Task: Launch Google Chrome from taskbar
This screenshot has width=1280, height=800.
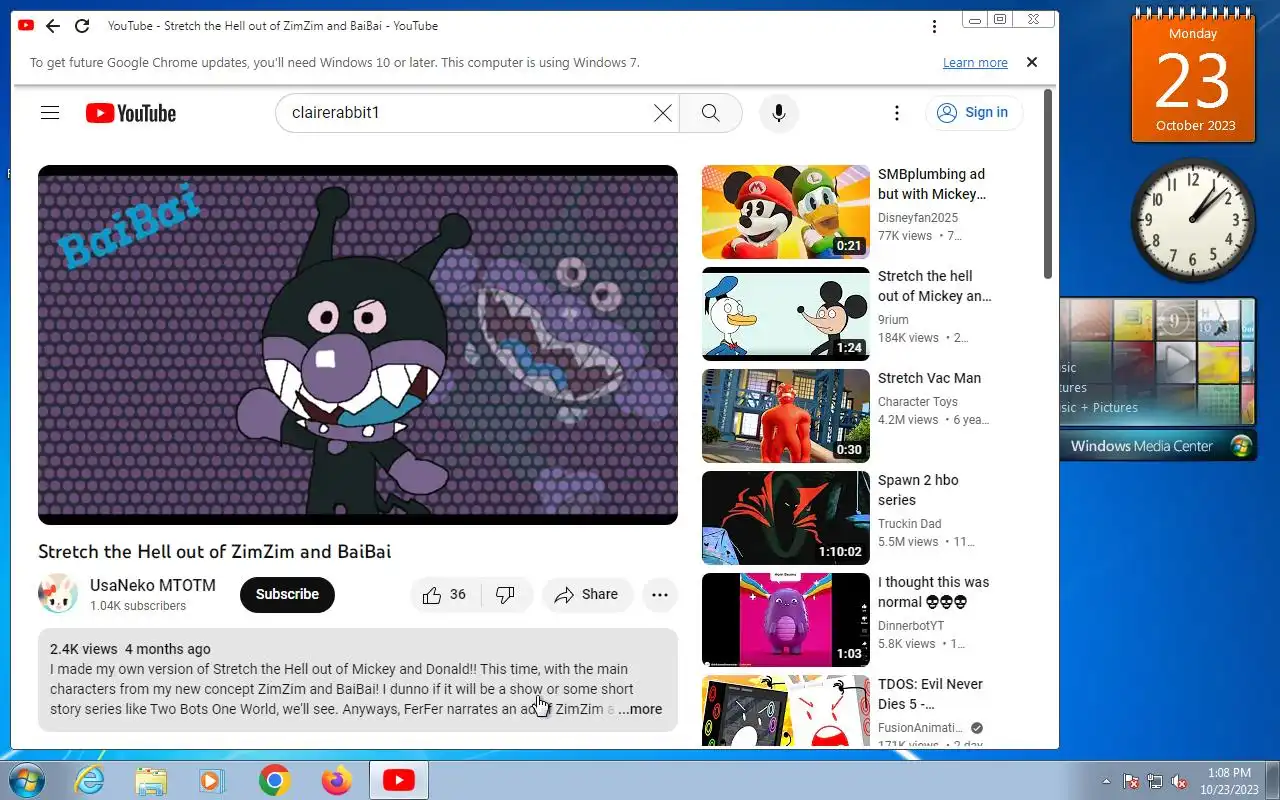Action: [274, 781]
